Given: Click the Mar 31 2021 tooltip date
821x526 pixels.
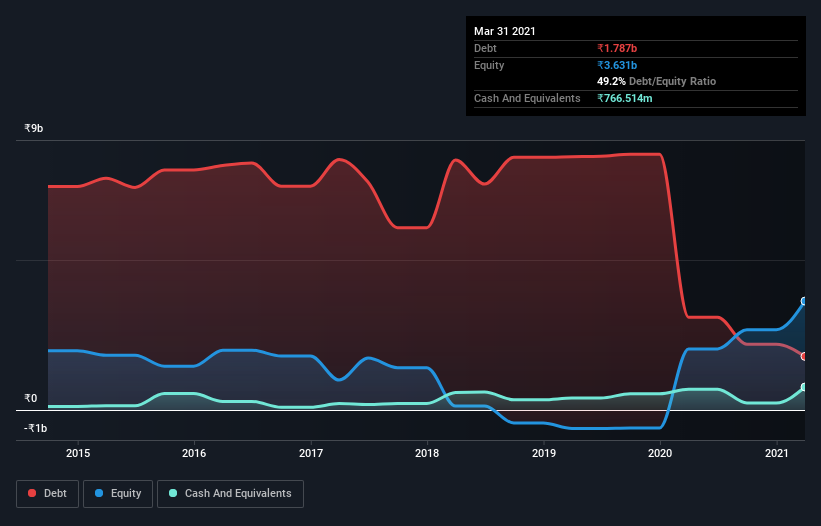Looking at the screenshot, I should tap(505, 31).
